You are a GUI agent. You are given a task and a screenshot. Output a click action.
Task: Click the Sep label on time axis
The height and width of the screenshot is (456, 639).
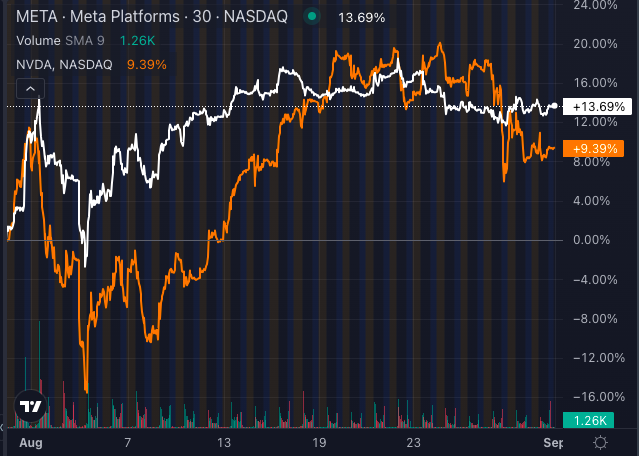(x=551, y=441)
